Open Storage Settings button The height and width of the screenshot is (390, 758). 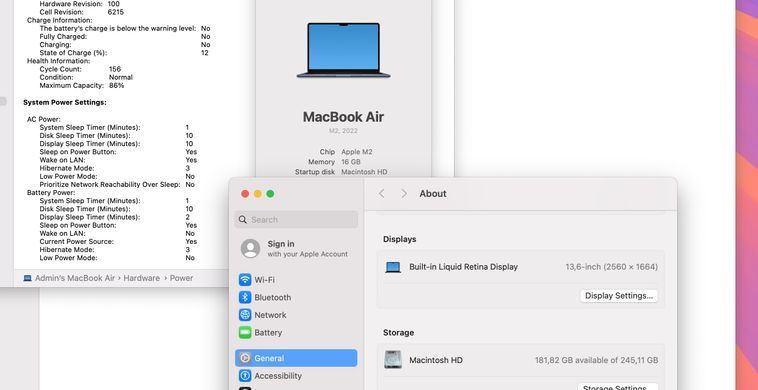click(618, 387)
